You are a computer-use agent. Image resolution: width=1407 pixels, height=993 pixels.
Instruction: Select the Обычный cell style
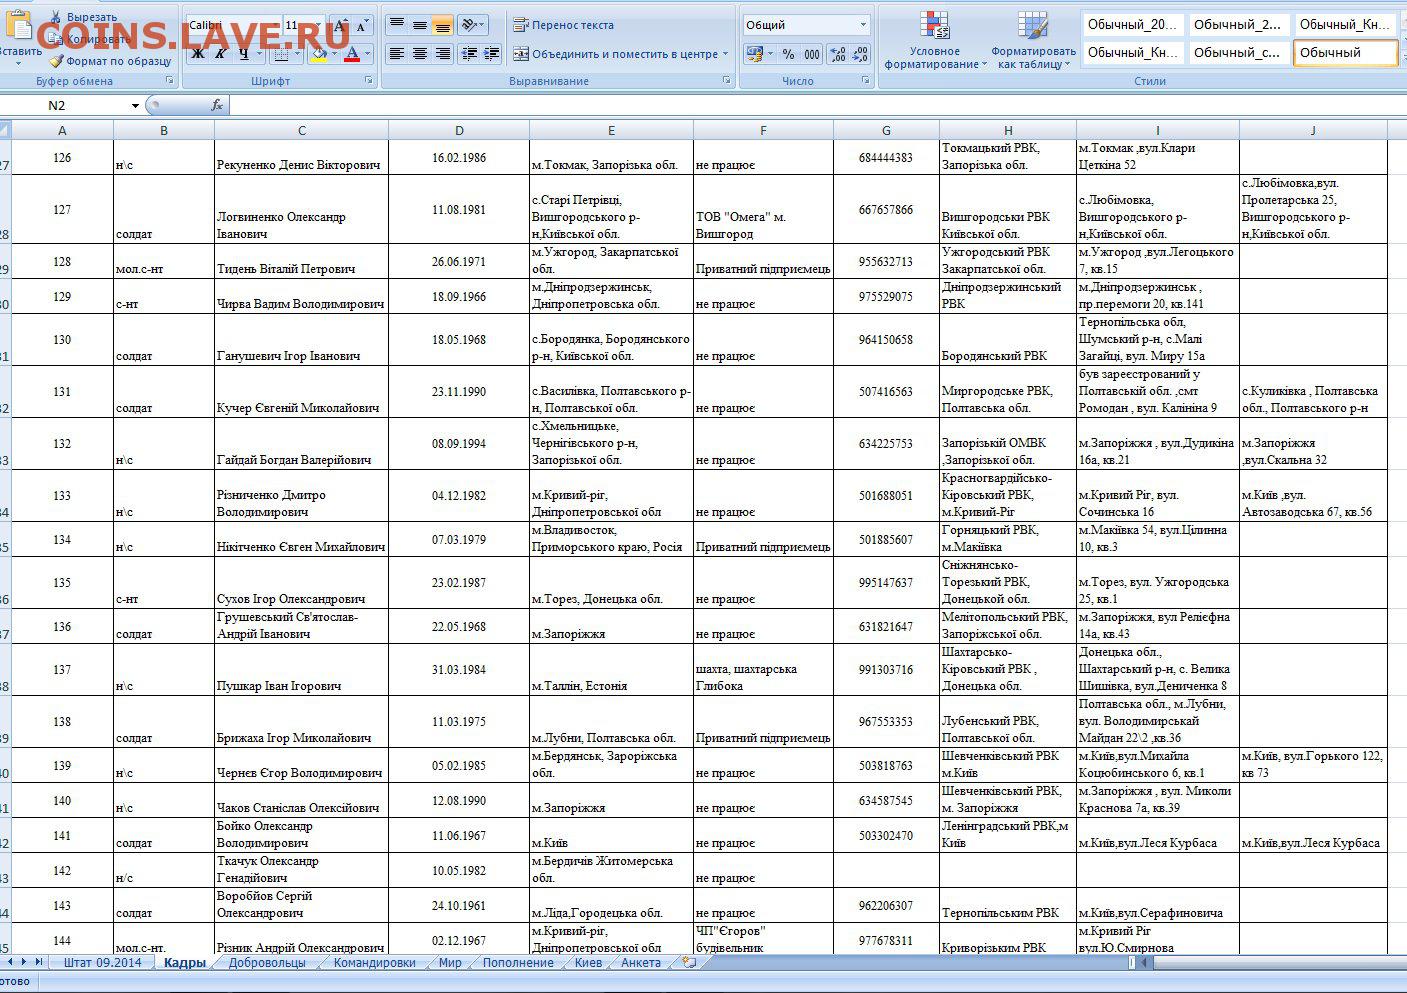(x=1345, y=52)
